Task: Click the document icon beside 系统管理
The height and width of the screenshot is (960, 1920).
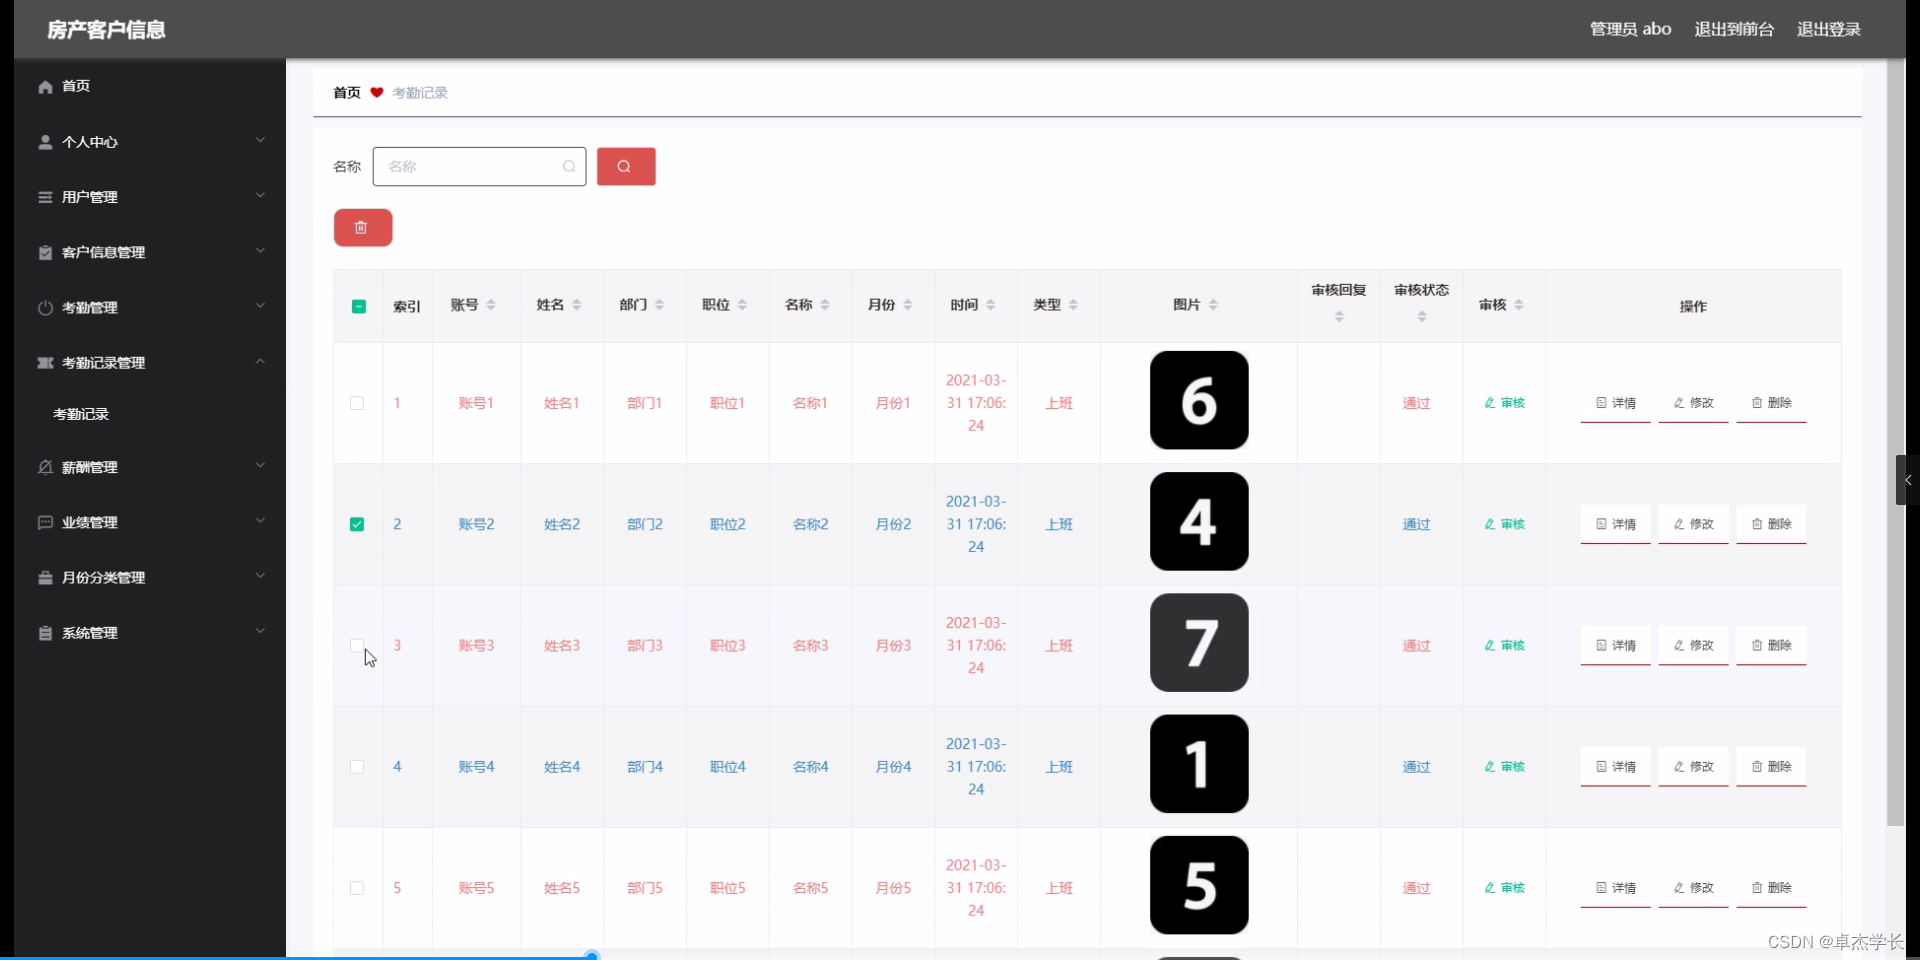Action: [45, 633]
